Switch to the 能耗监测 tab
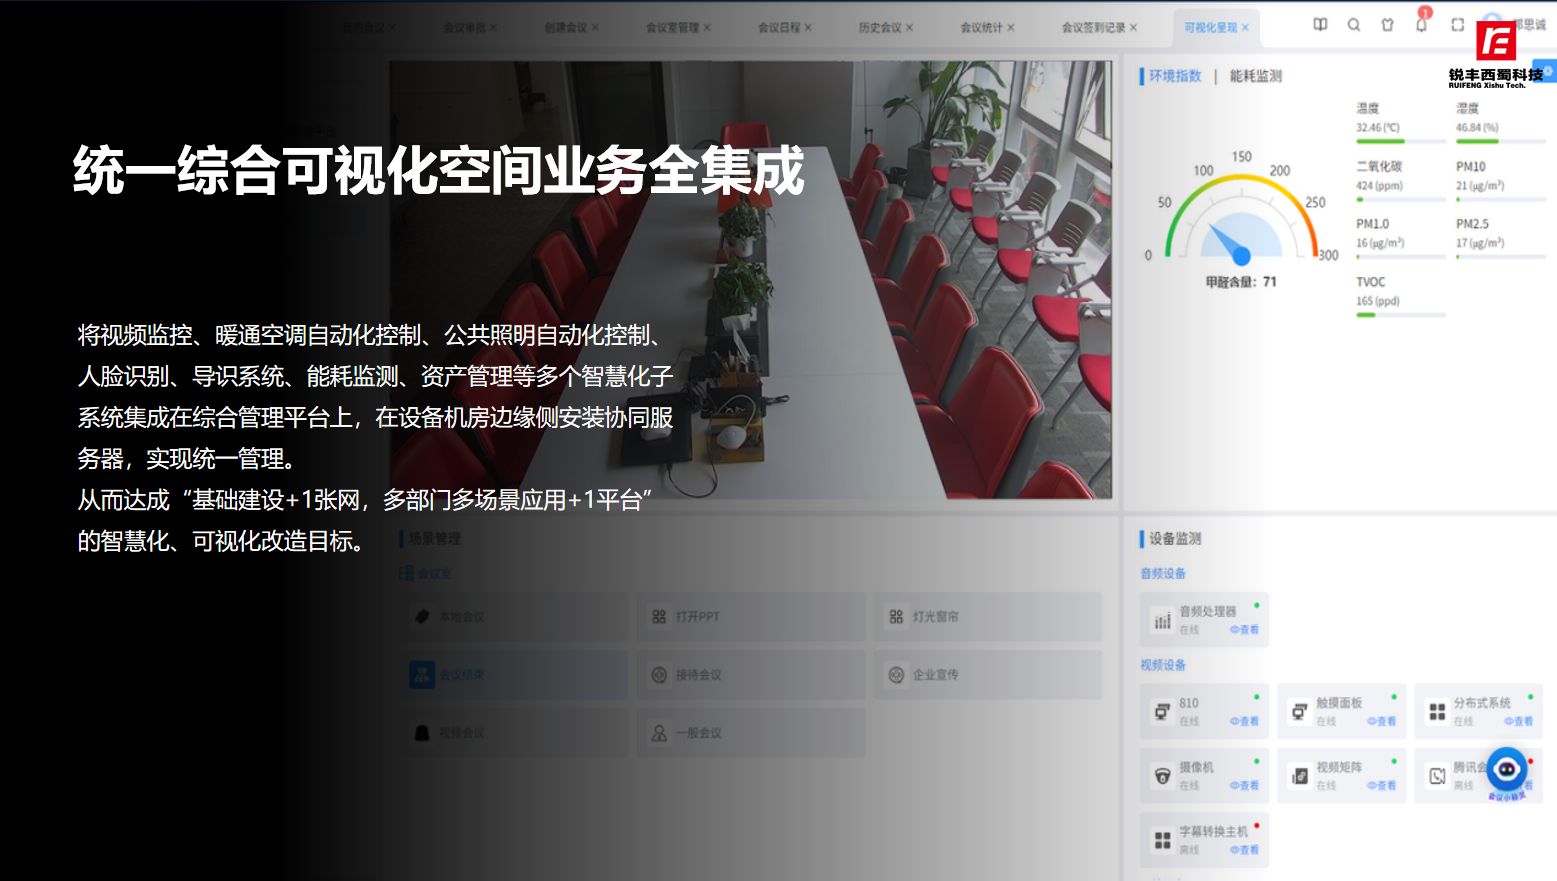Screen dimensions: 1557x881 (1255, 76)
